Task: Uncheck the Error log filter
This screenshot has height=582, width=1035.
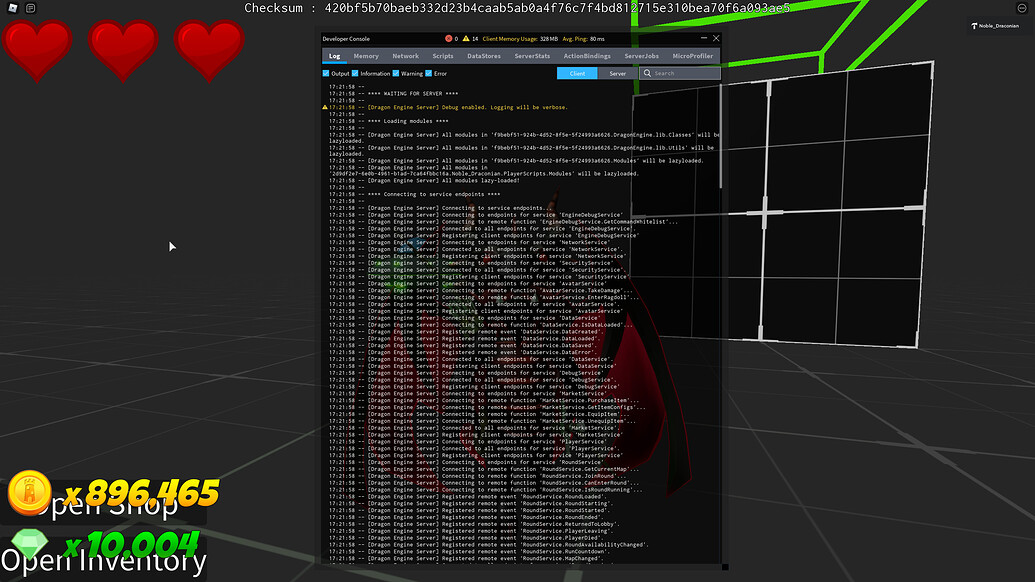Action: click(x=428, y=72)
